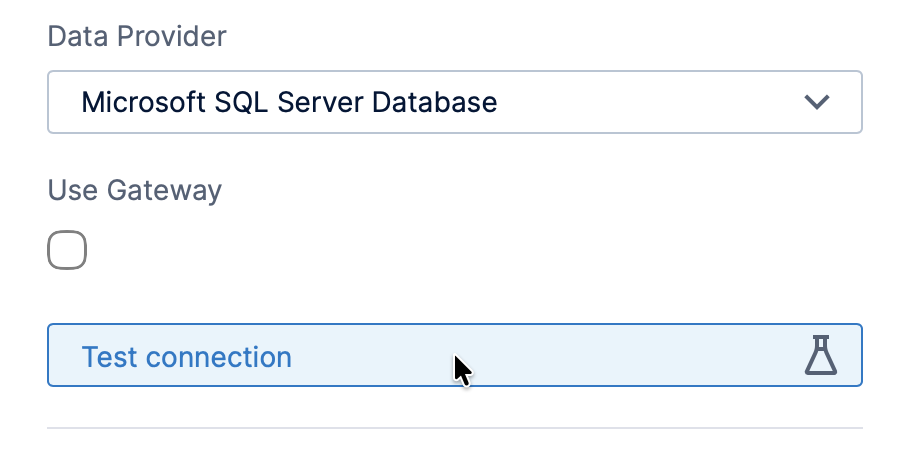Check Use Gateway for this connection
Screen dimensions: 918x476
pyautogui.click(x=67, y=250)
